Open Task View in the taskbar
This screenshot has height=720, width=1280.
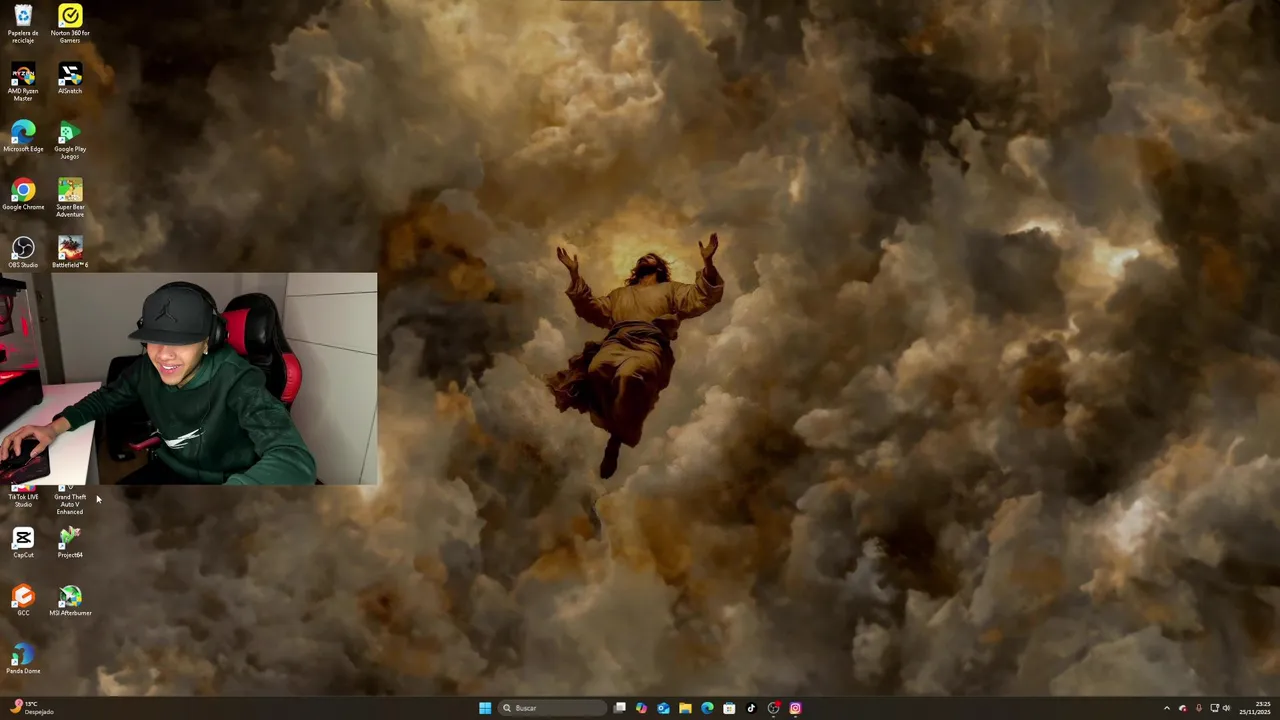[x=620, y=708]
